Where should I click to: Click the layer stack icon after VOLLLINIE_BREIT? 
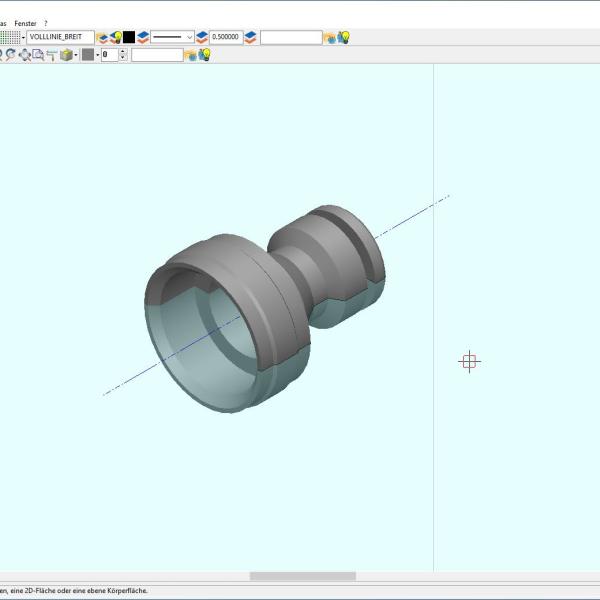(102, 38)
